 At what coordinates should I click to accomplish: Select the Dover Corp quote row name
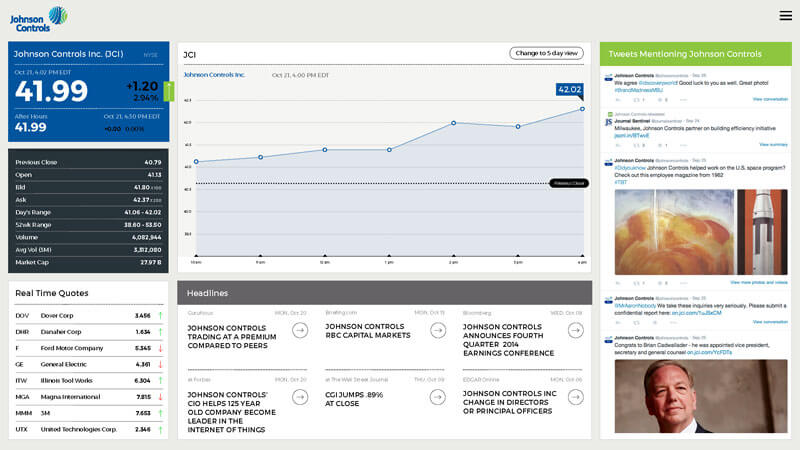[x=57, y=316]
